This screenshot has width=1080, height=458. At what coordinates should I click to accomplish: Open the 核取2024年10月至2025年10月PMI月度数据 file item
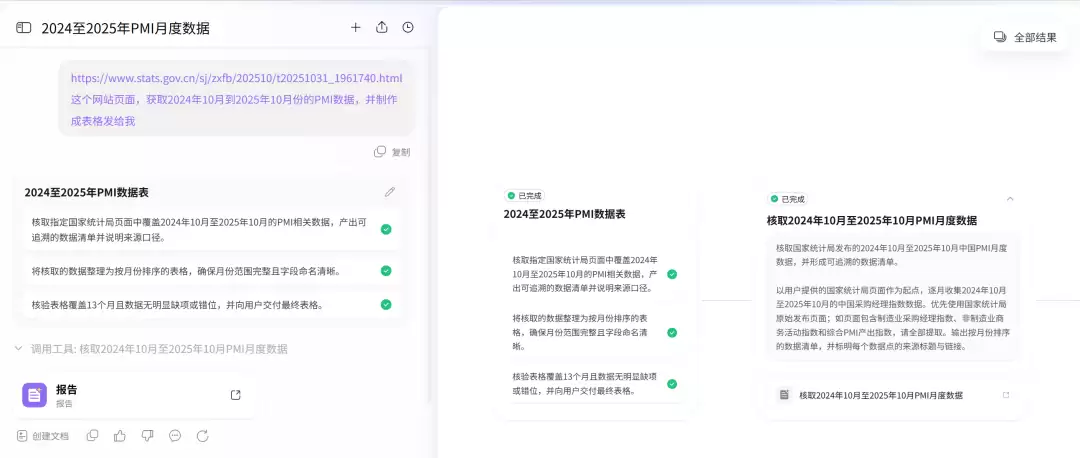[893, 395]
